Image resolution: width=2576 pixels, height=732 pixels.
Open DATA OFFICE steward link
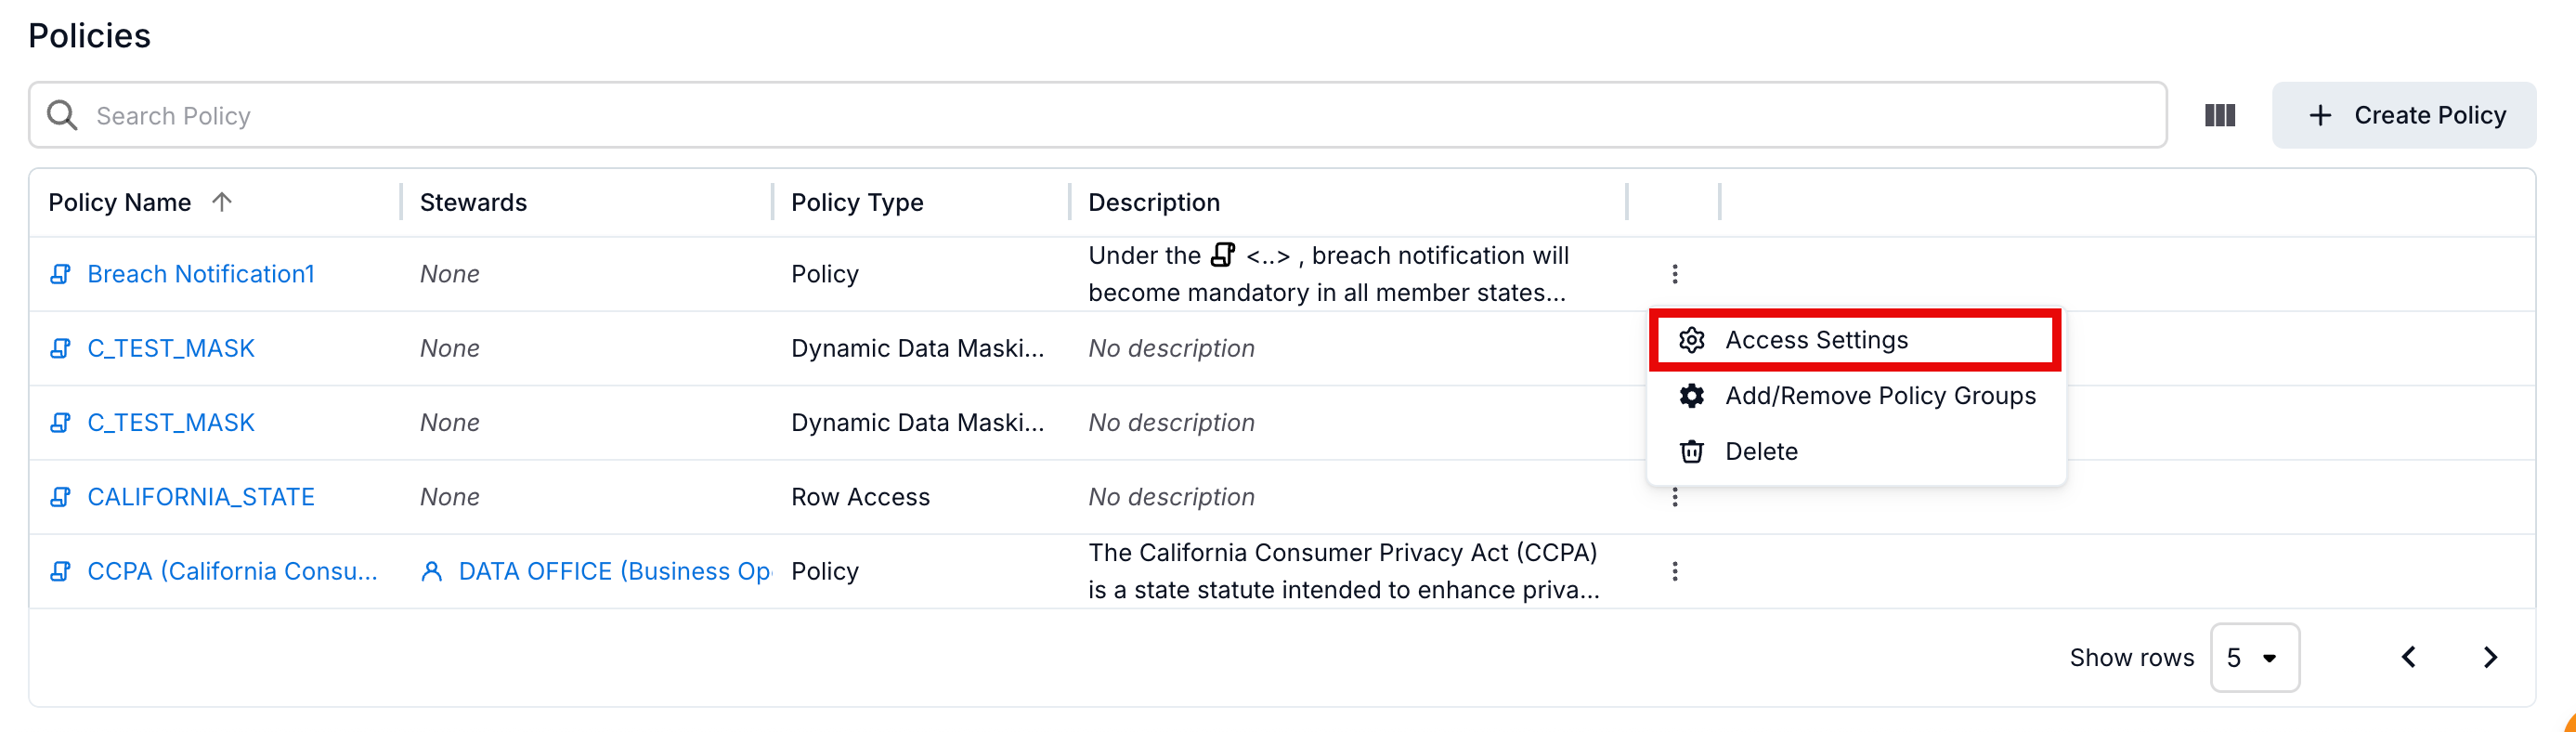pos(613,571)
